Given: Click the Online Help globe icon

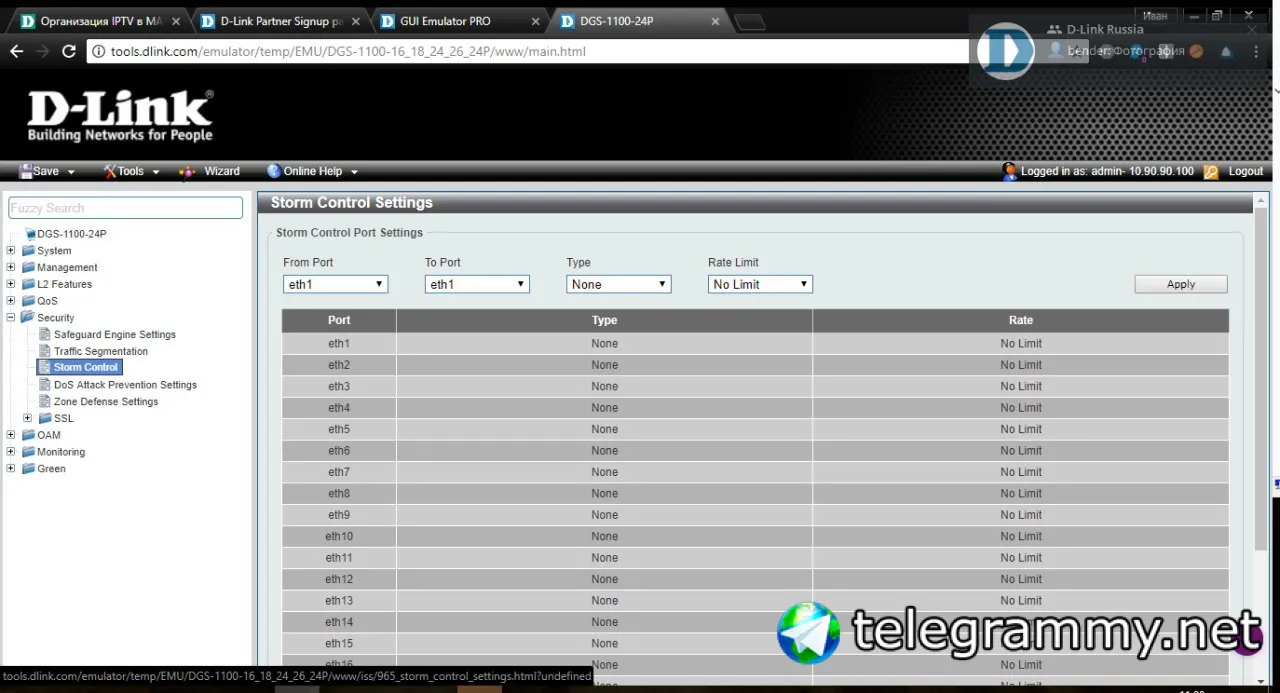Looking at the screenshot, I should [x=274, y=171].
